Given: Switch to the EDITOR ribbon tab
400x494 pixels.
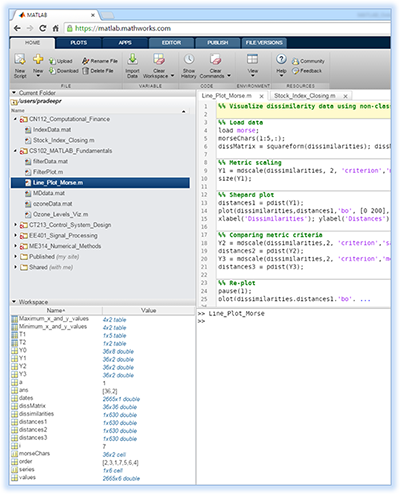Looking at the screenshot, I should pyautogui.click(x=171, y=43).
